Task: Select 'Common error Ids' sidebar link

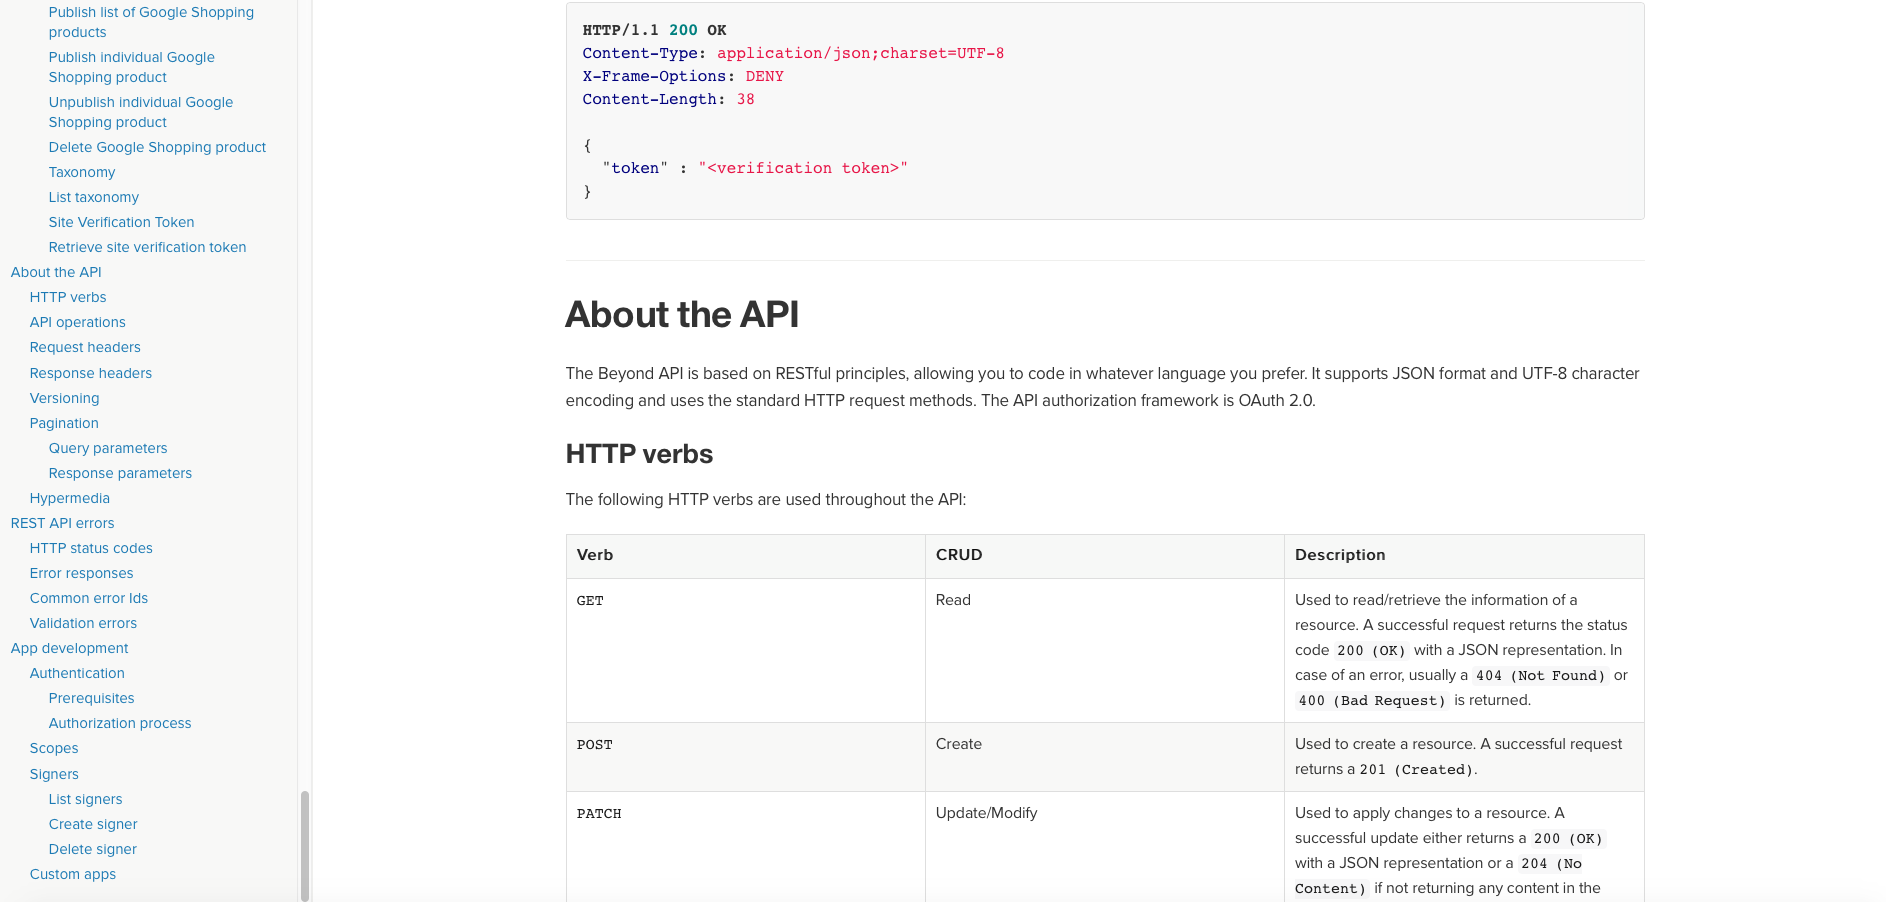Action: coord(89,598)
